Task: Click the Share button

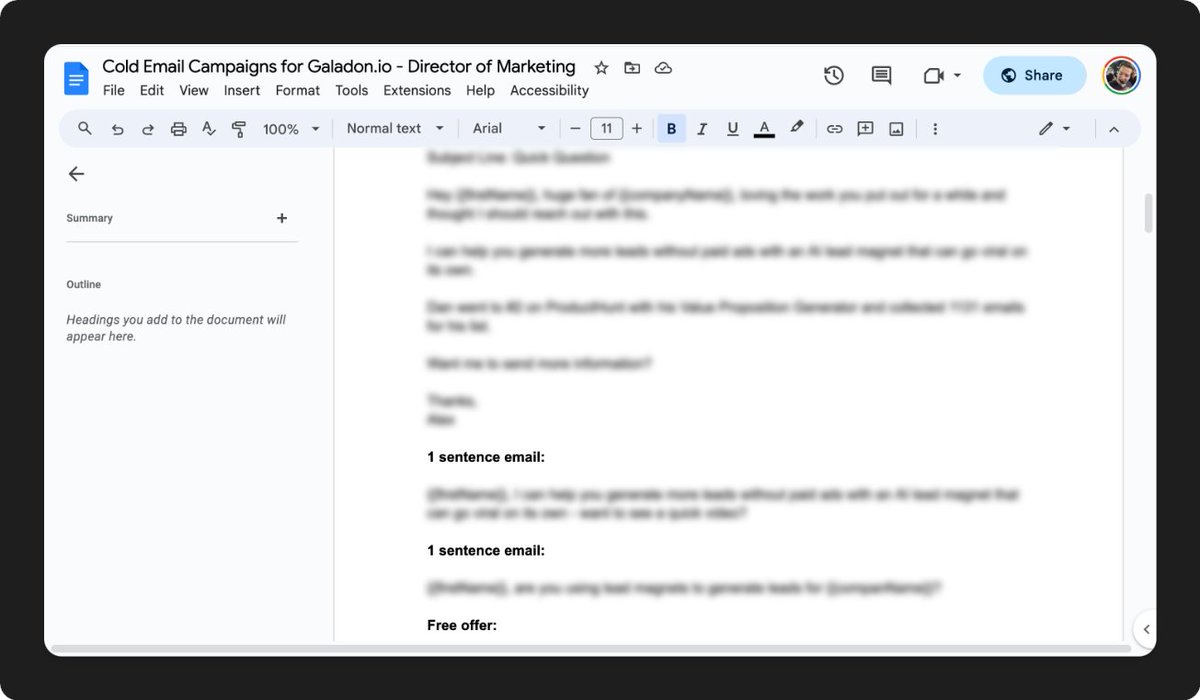Action: pos(1034,75)
